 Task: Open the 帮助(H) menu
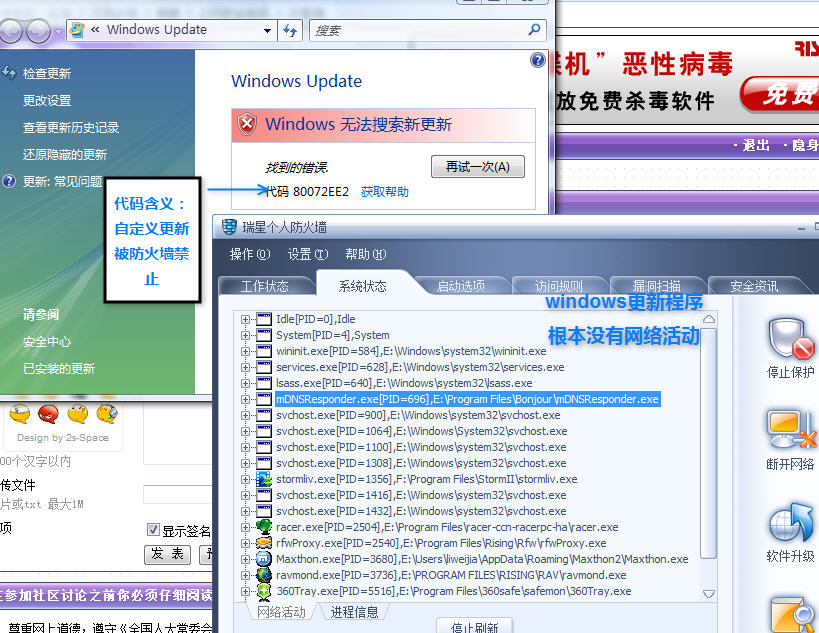(366, 254)
